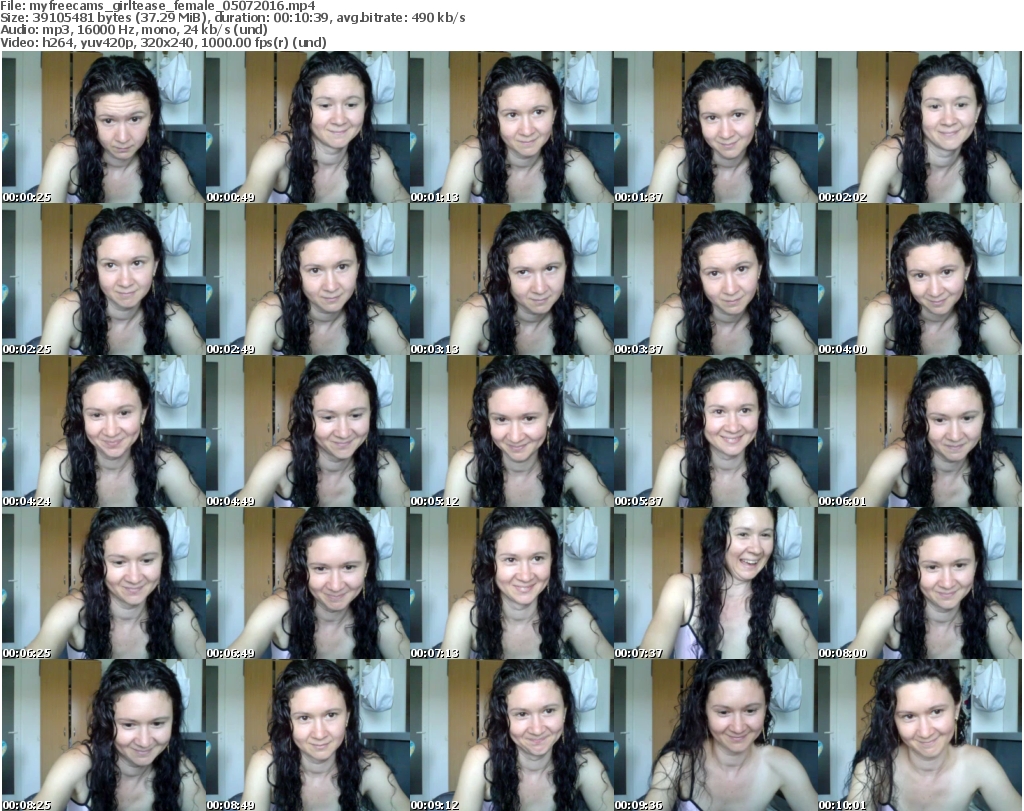The width and height of the screenshot is (1024, 811).
Task: Select the frame marked 00:03:37
Action: coord(715,279)
